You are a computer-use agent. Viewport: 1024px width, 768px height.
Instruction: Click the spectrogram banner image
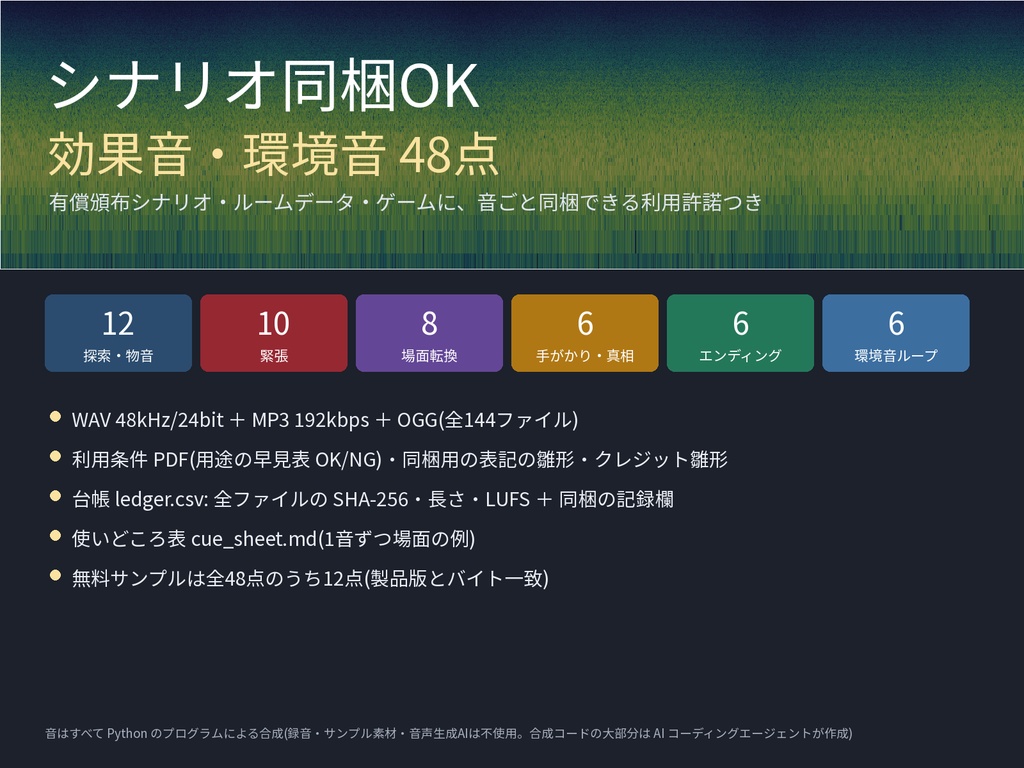point(512,135)
